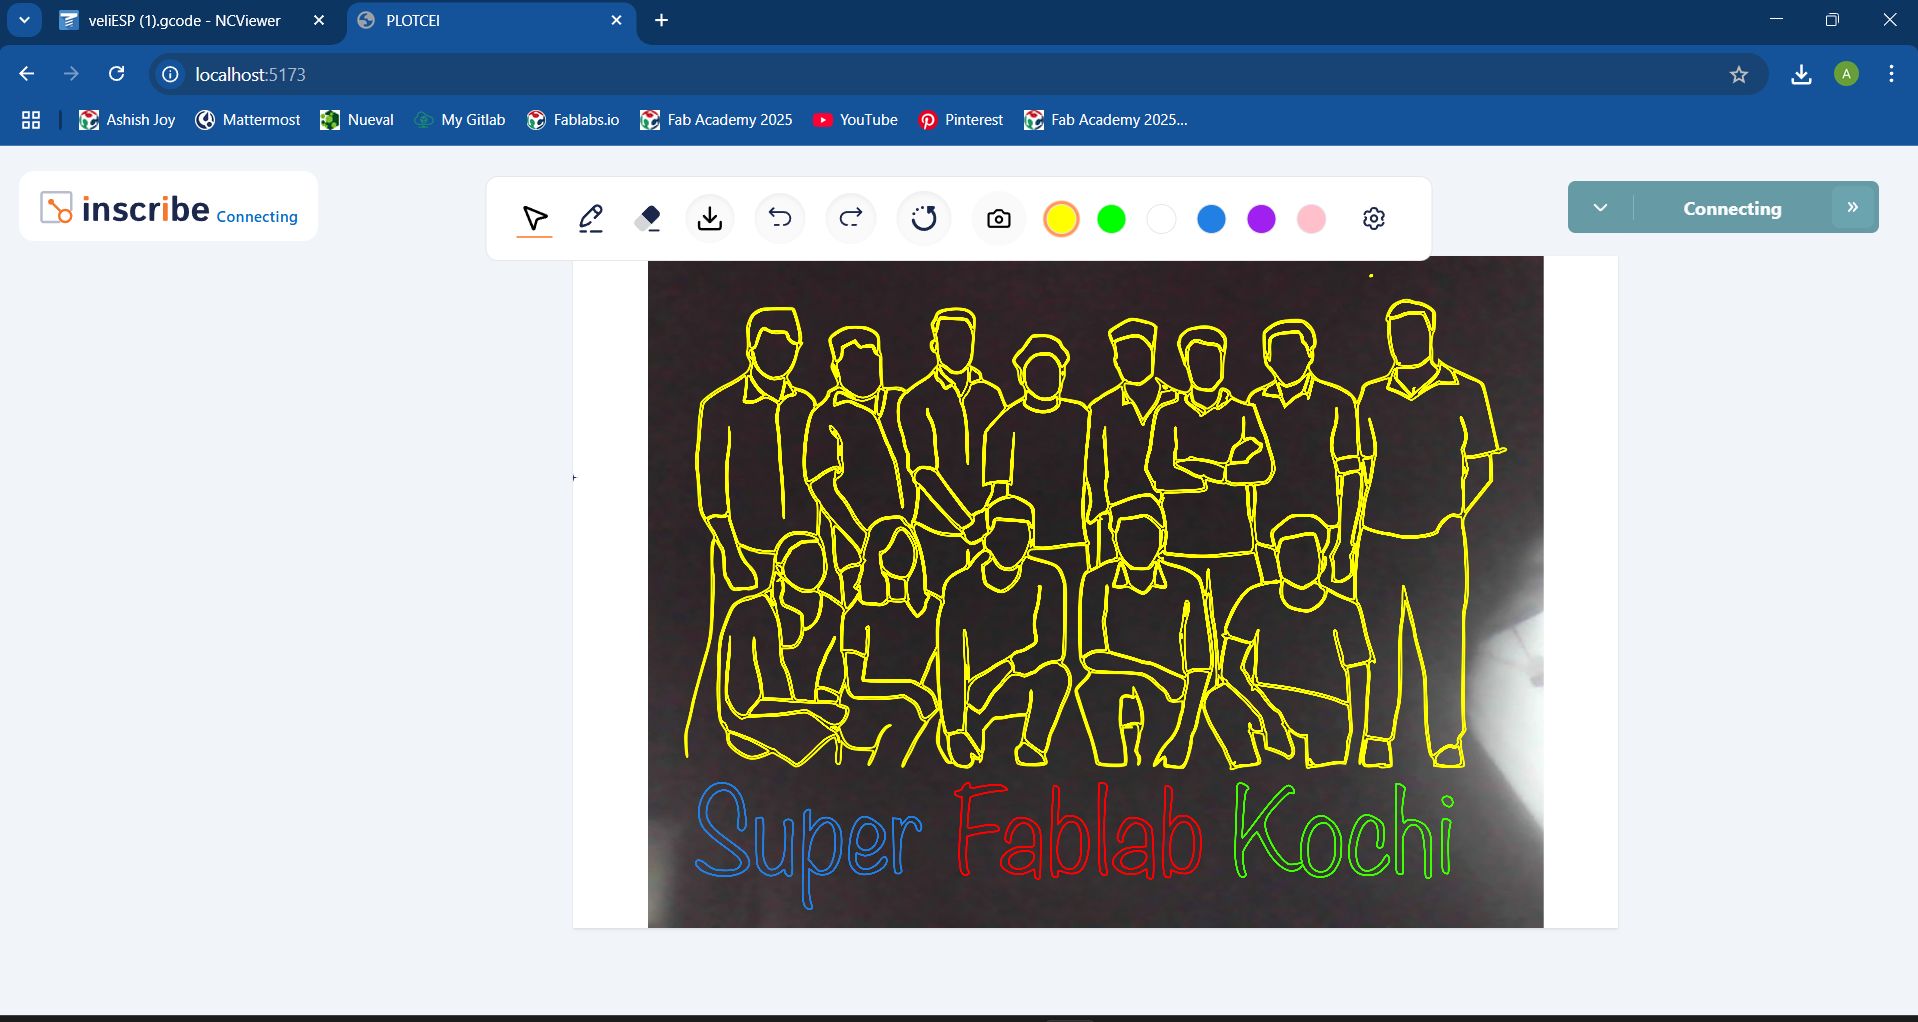
Task: View site information icon
Action: 170,74
